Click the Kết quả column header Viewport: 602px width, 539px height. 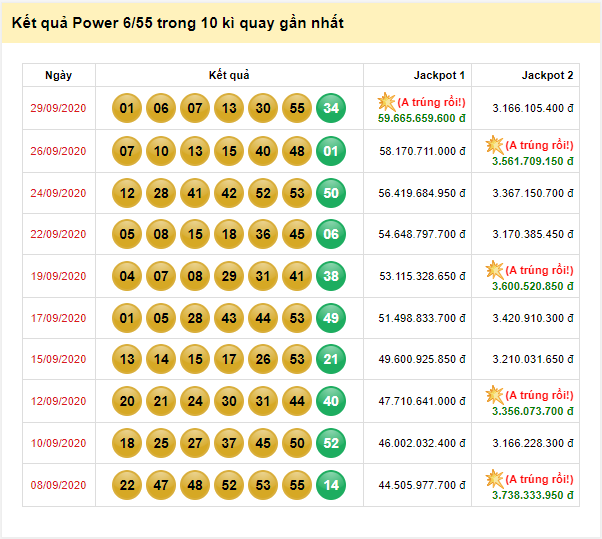[229, 76]
